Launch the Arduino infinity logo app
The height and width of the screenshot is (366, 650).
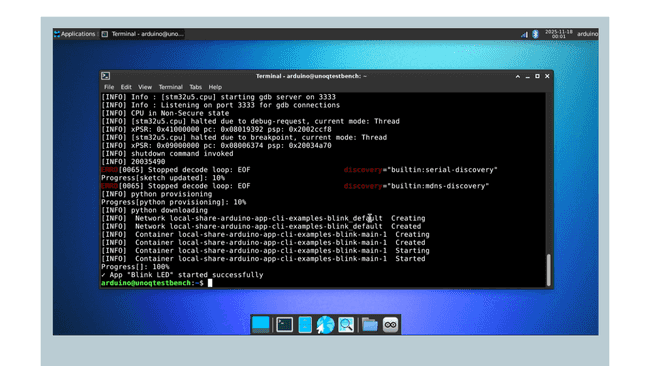[x=390, y=325]
